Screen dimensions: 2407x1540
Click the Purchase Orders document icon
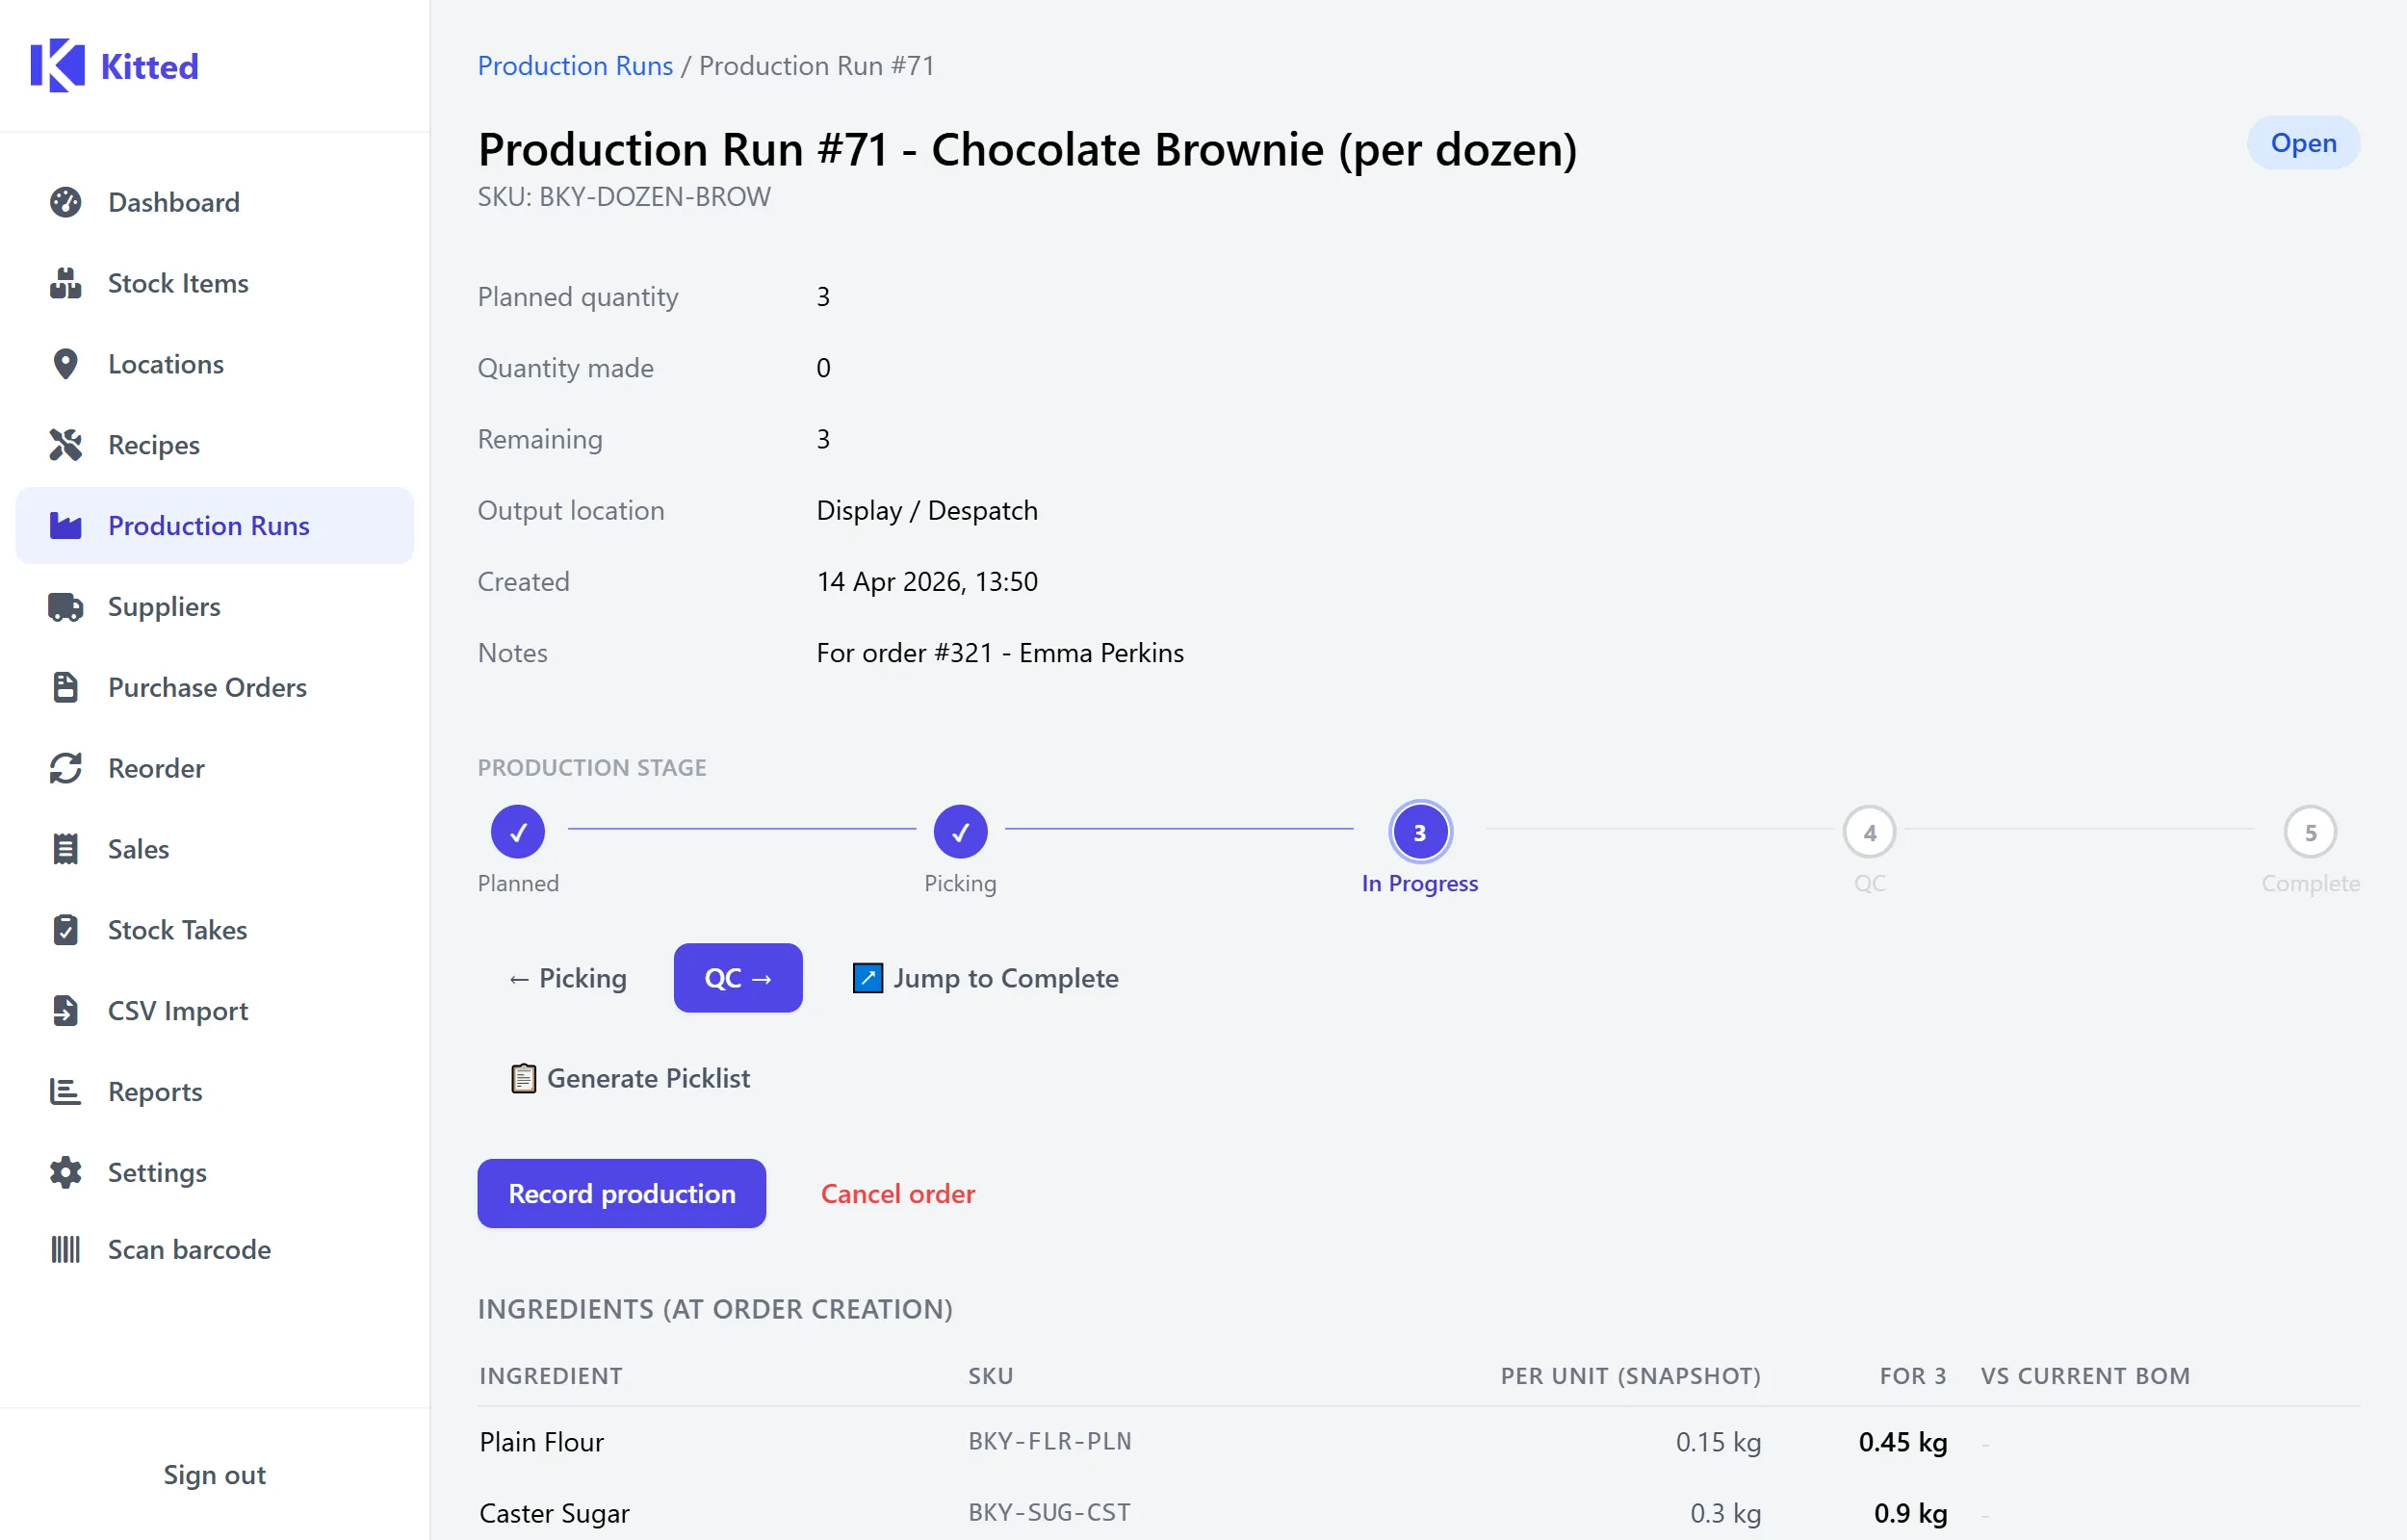tap(65, 687)
